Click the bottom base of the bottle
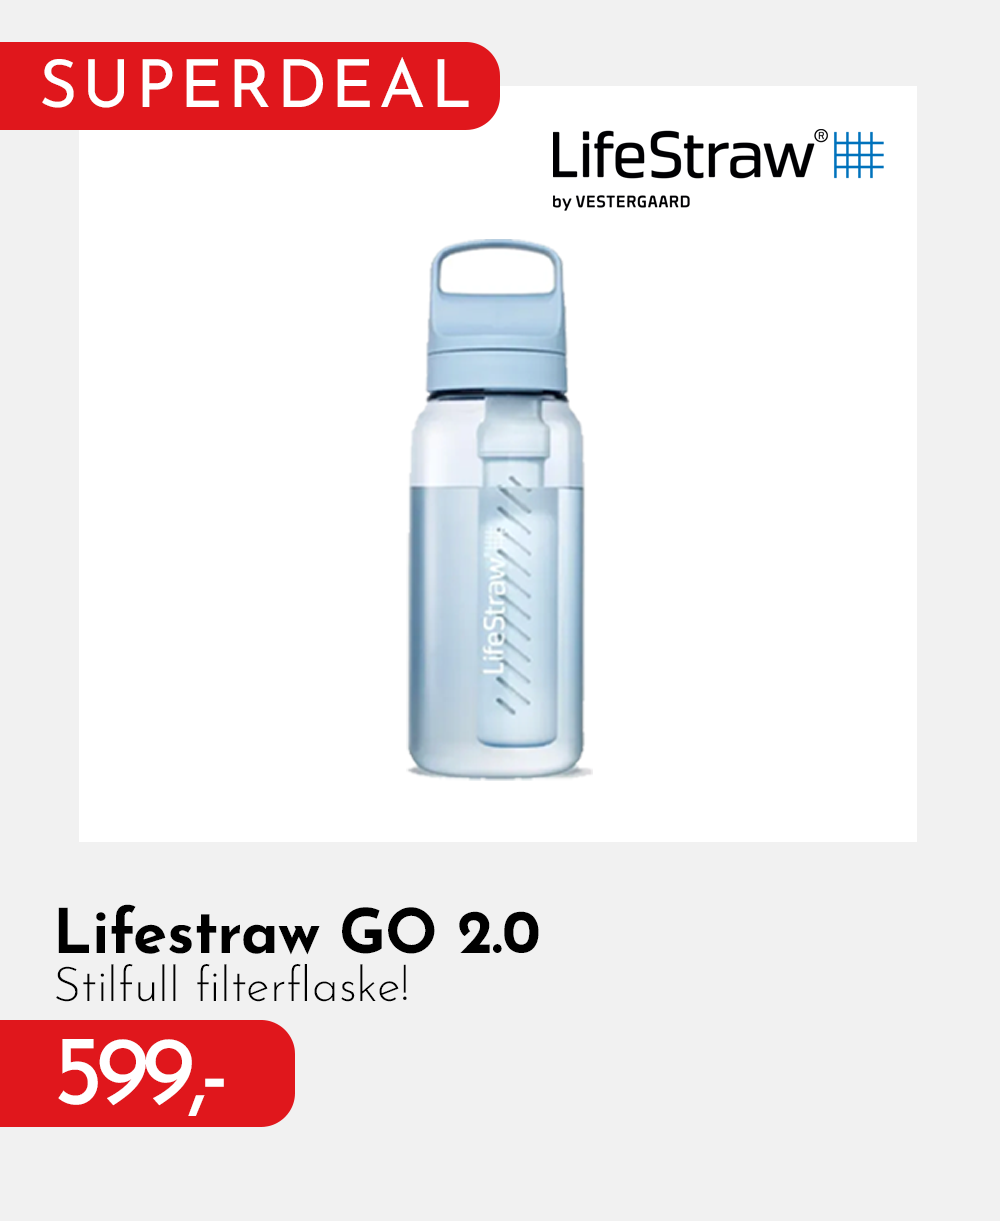Screen dimensions: 1000x1222 point(499,758)
